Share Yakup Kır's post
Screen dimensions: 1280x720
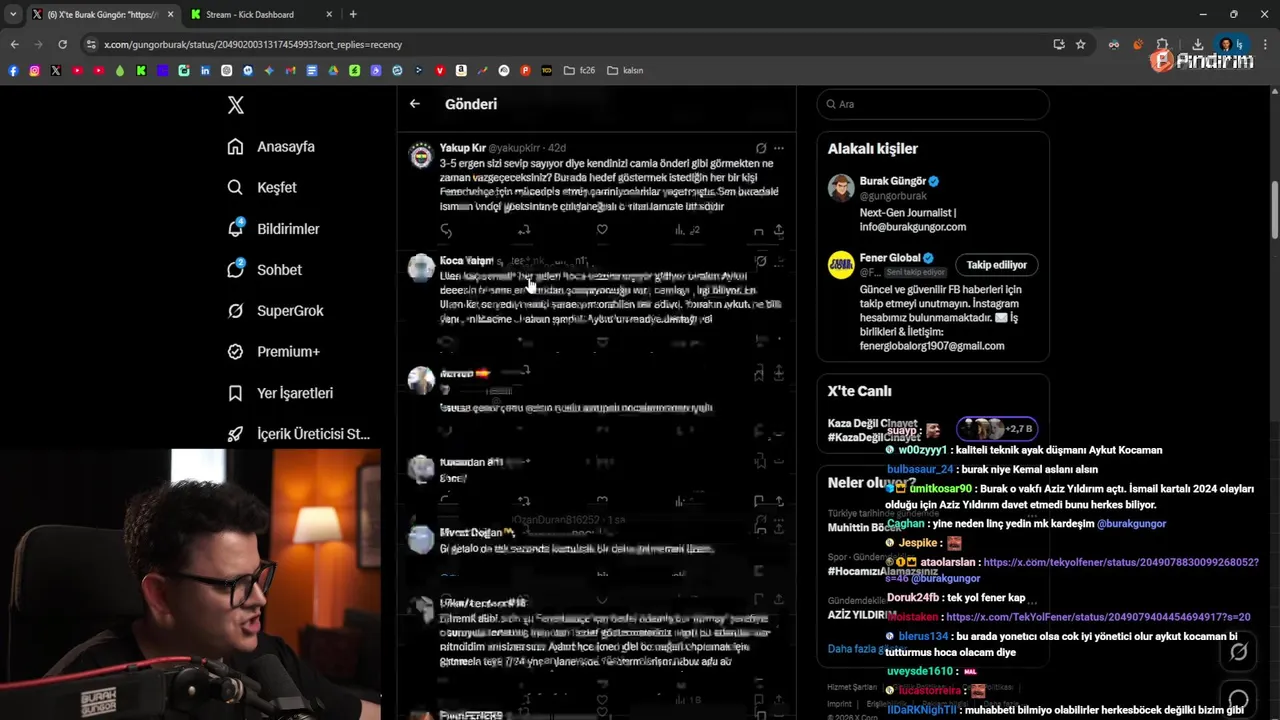tap(778, 230)
